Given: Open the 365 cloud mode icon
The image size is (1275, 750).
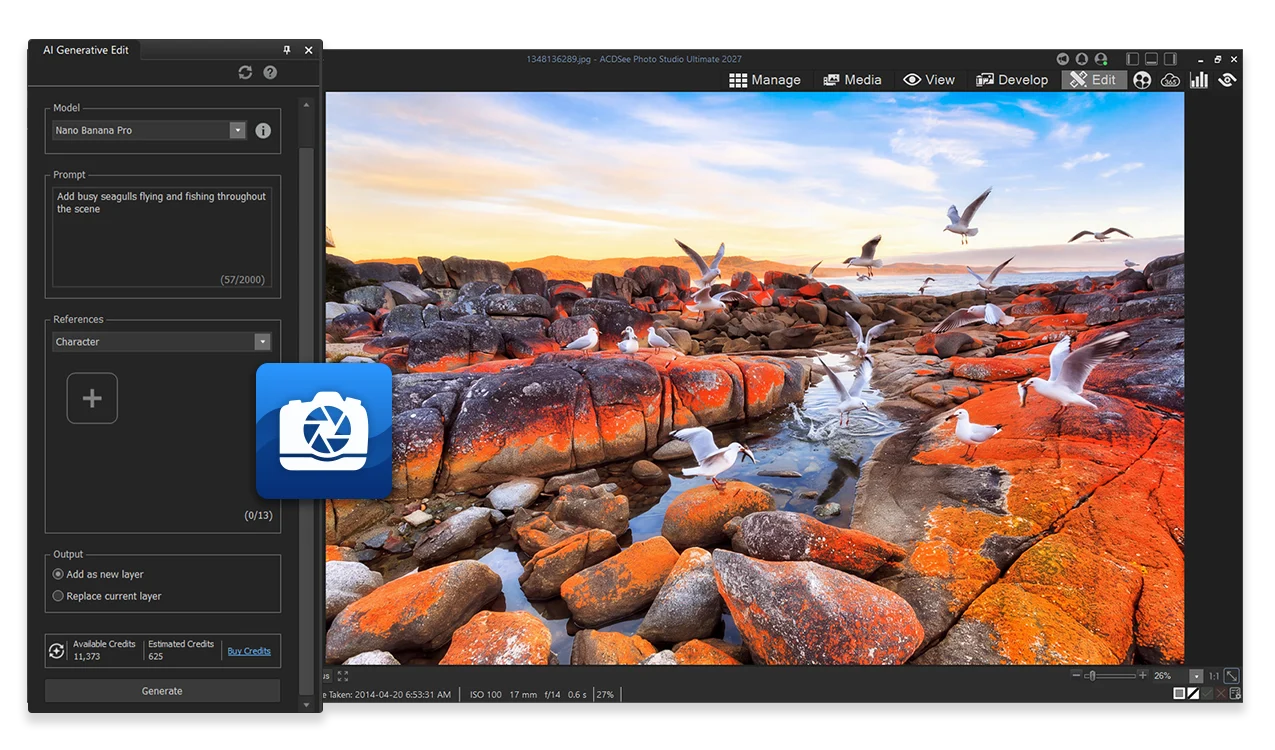Looking at the screenshot, I should [1170, 80].
